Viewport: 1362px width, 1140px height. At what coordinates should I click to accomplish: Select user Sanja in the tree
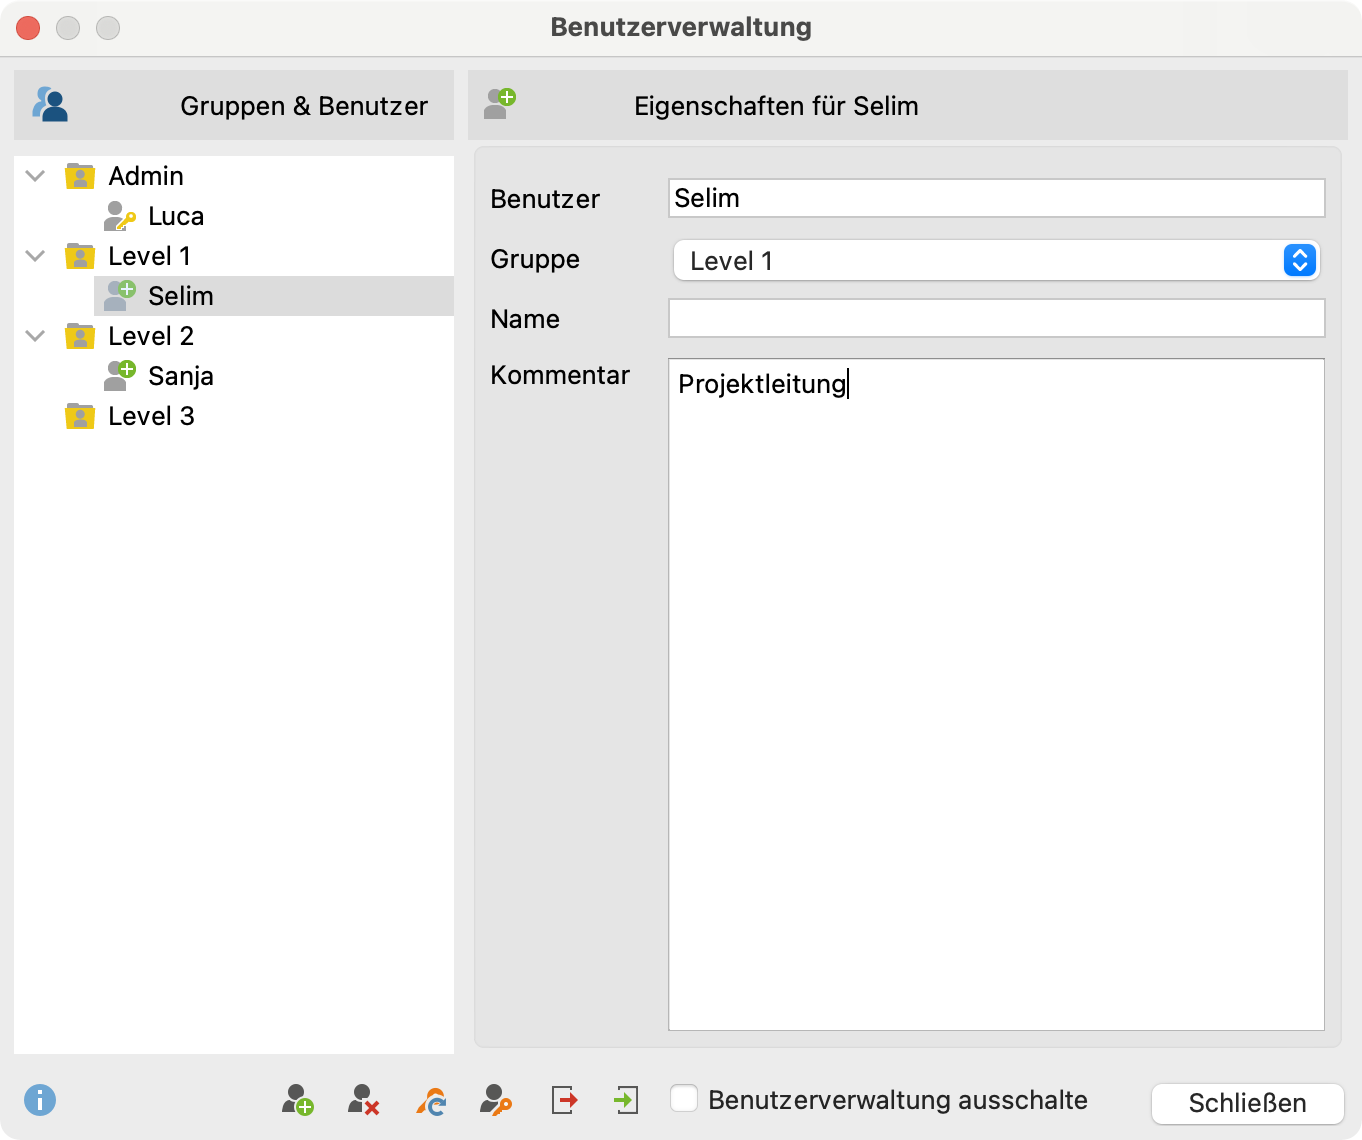[x=180, y=376]
